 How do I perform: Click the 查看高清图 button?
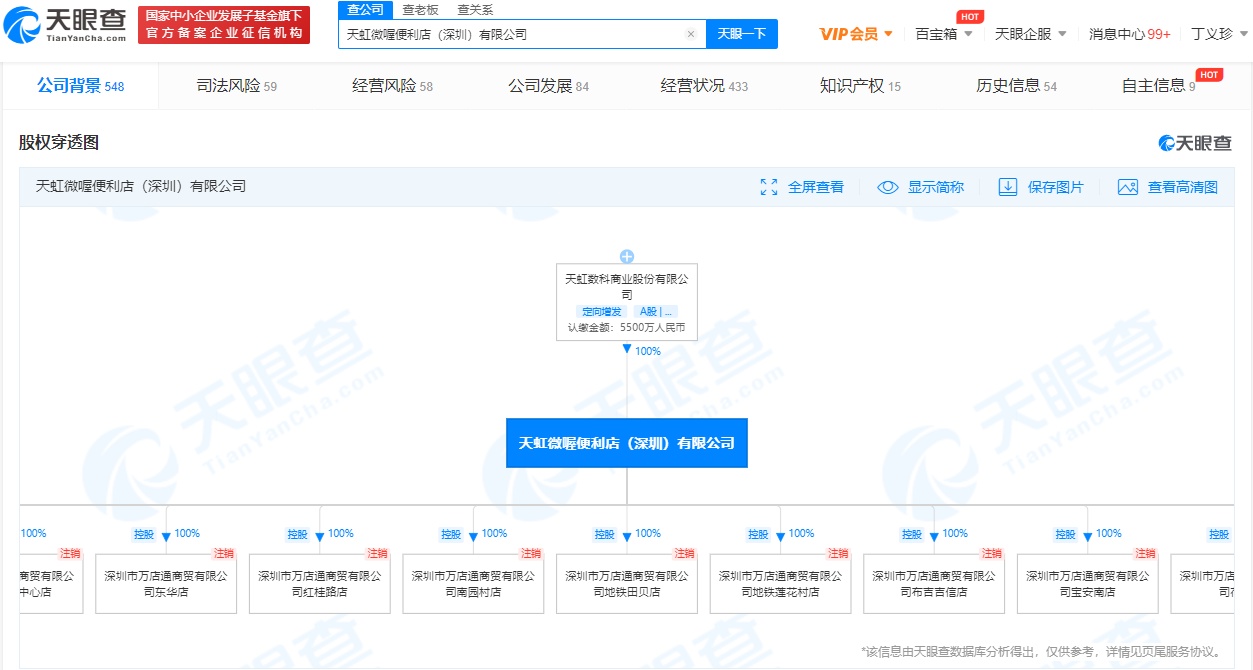coord(1168,187)
